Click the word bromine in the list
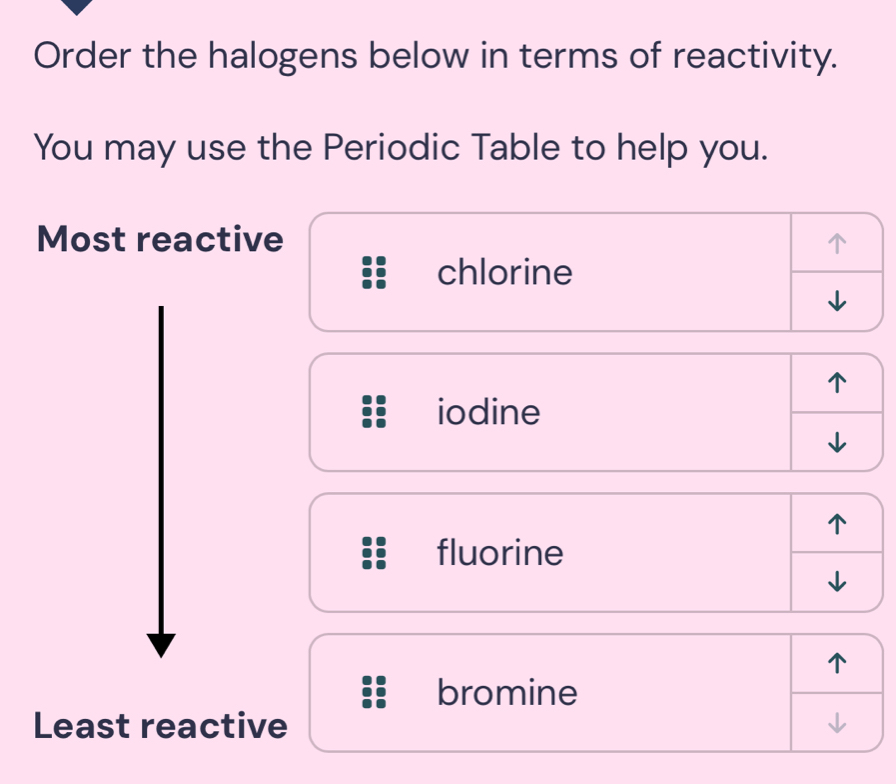 coord(507,693)
